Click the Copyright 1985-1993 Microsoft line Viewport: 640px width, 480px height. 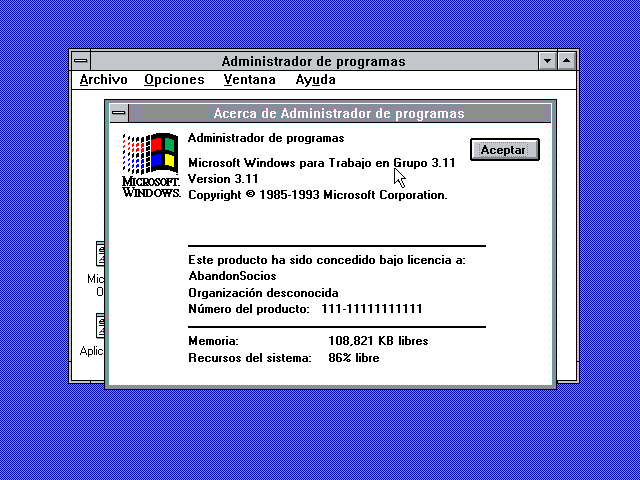318,195
